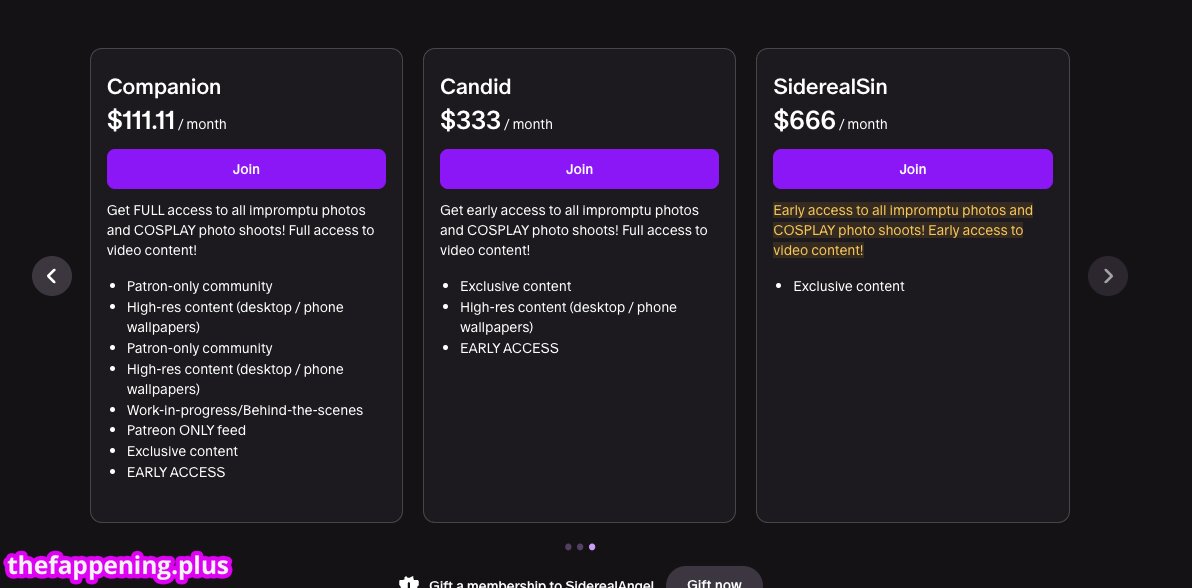Select the first carousel page dot
Screen dimensions: 1192x588
point(568,547)
